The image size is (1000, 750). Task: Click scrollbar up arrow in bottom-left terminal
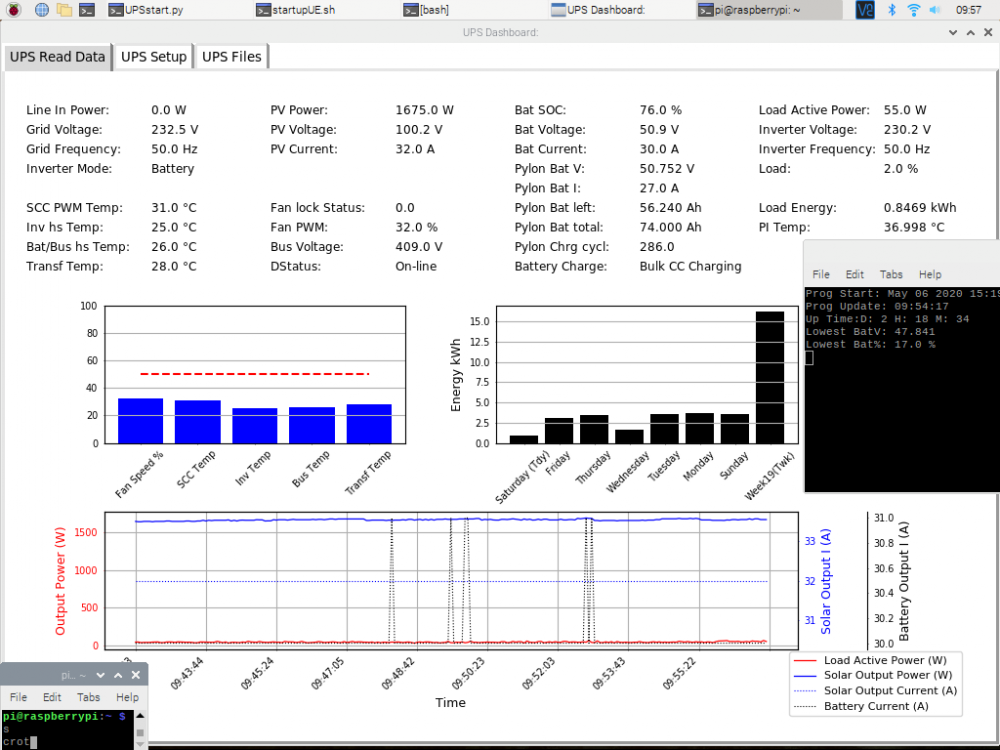pyautogui.click(x=140, y=716)
